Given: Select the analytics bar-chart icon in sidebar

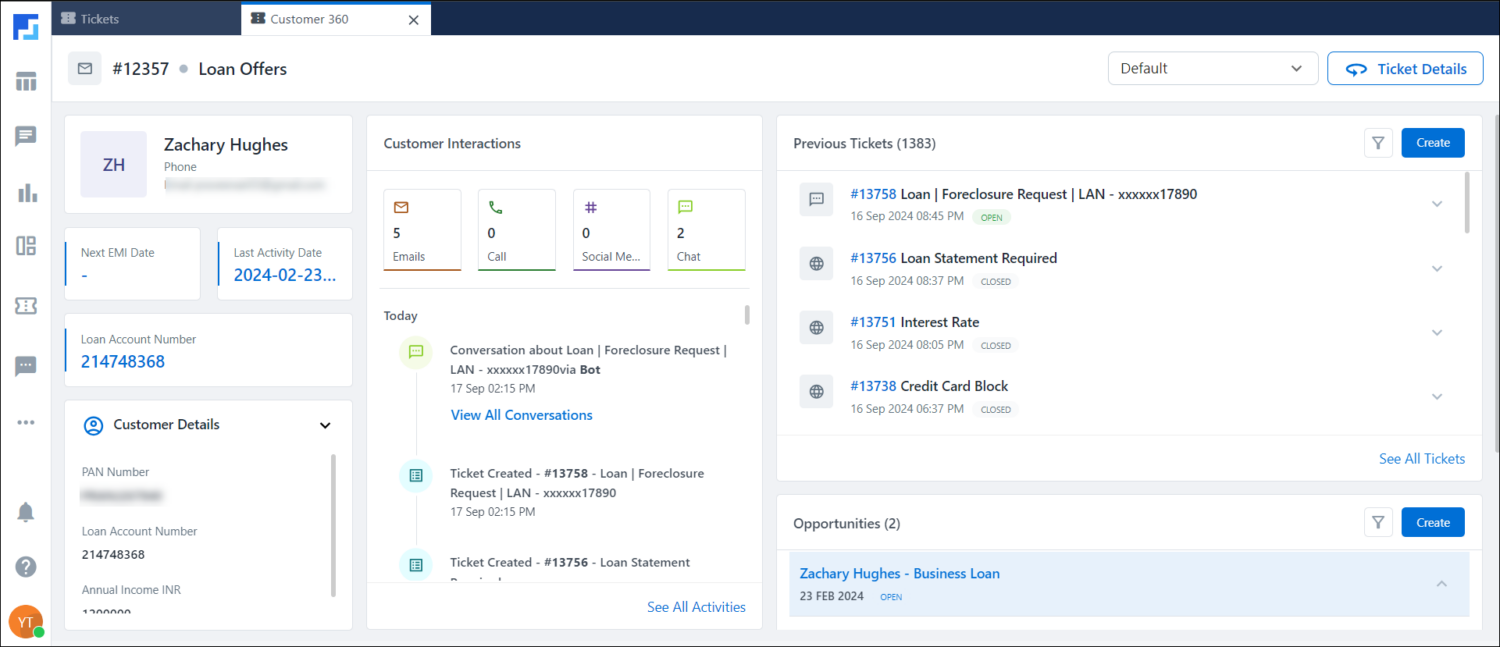Looking at the screenshot, I should pos(26,194).
